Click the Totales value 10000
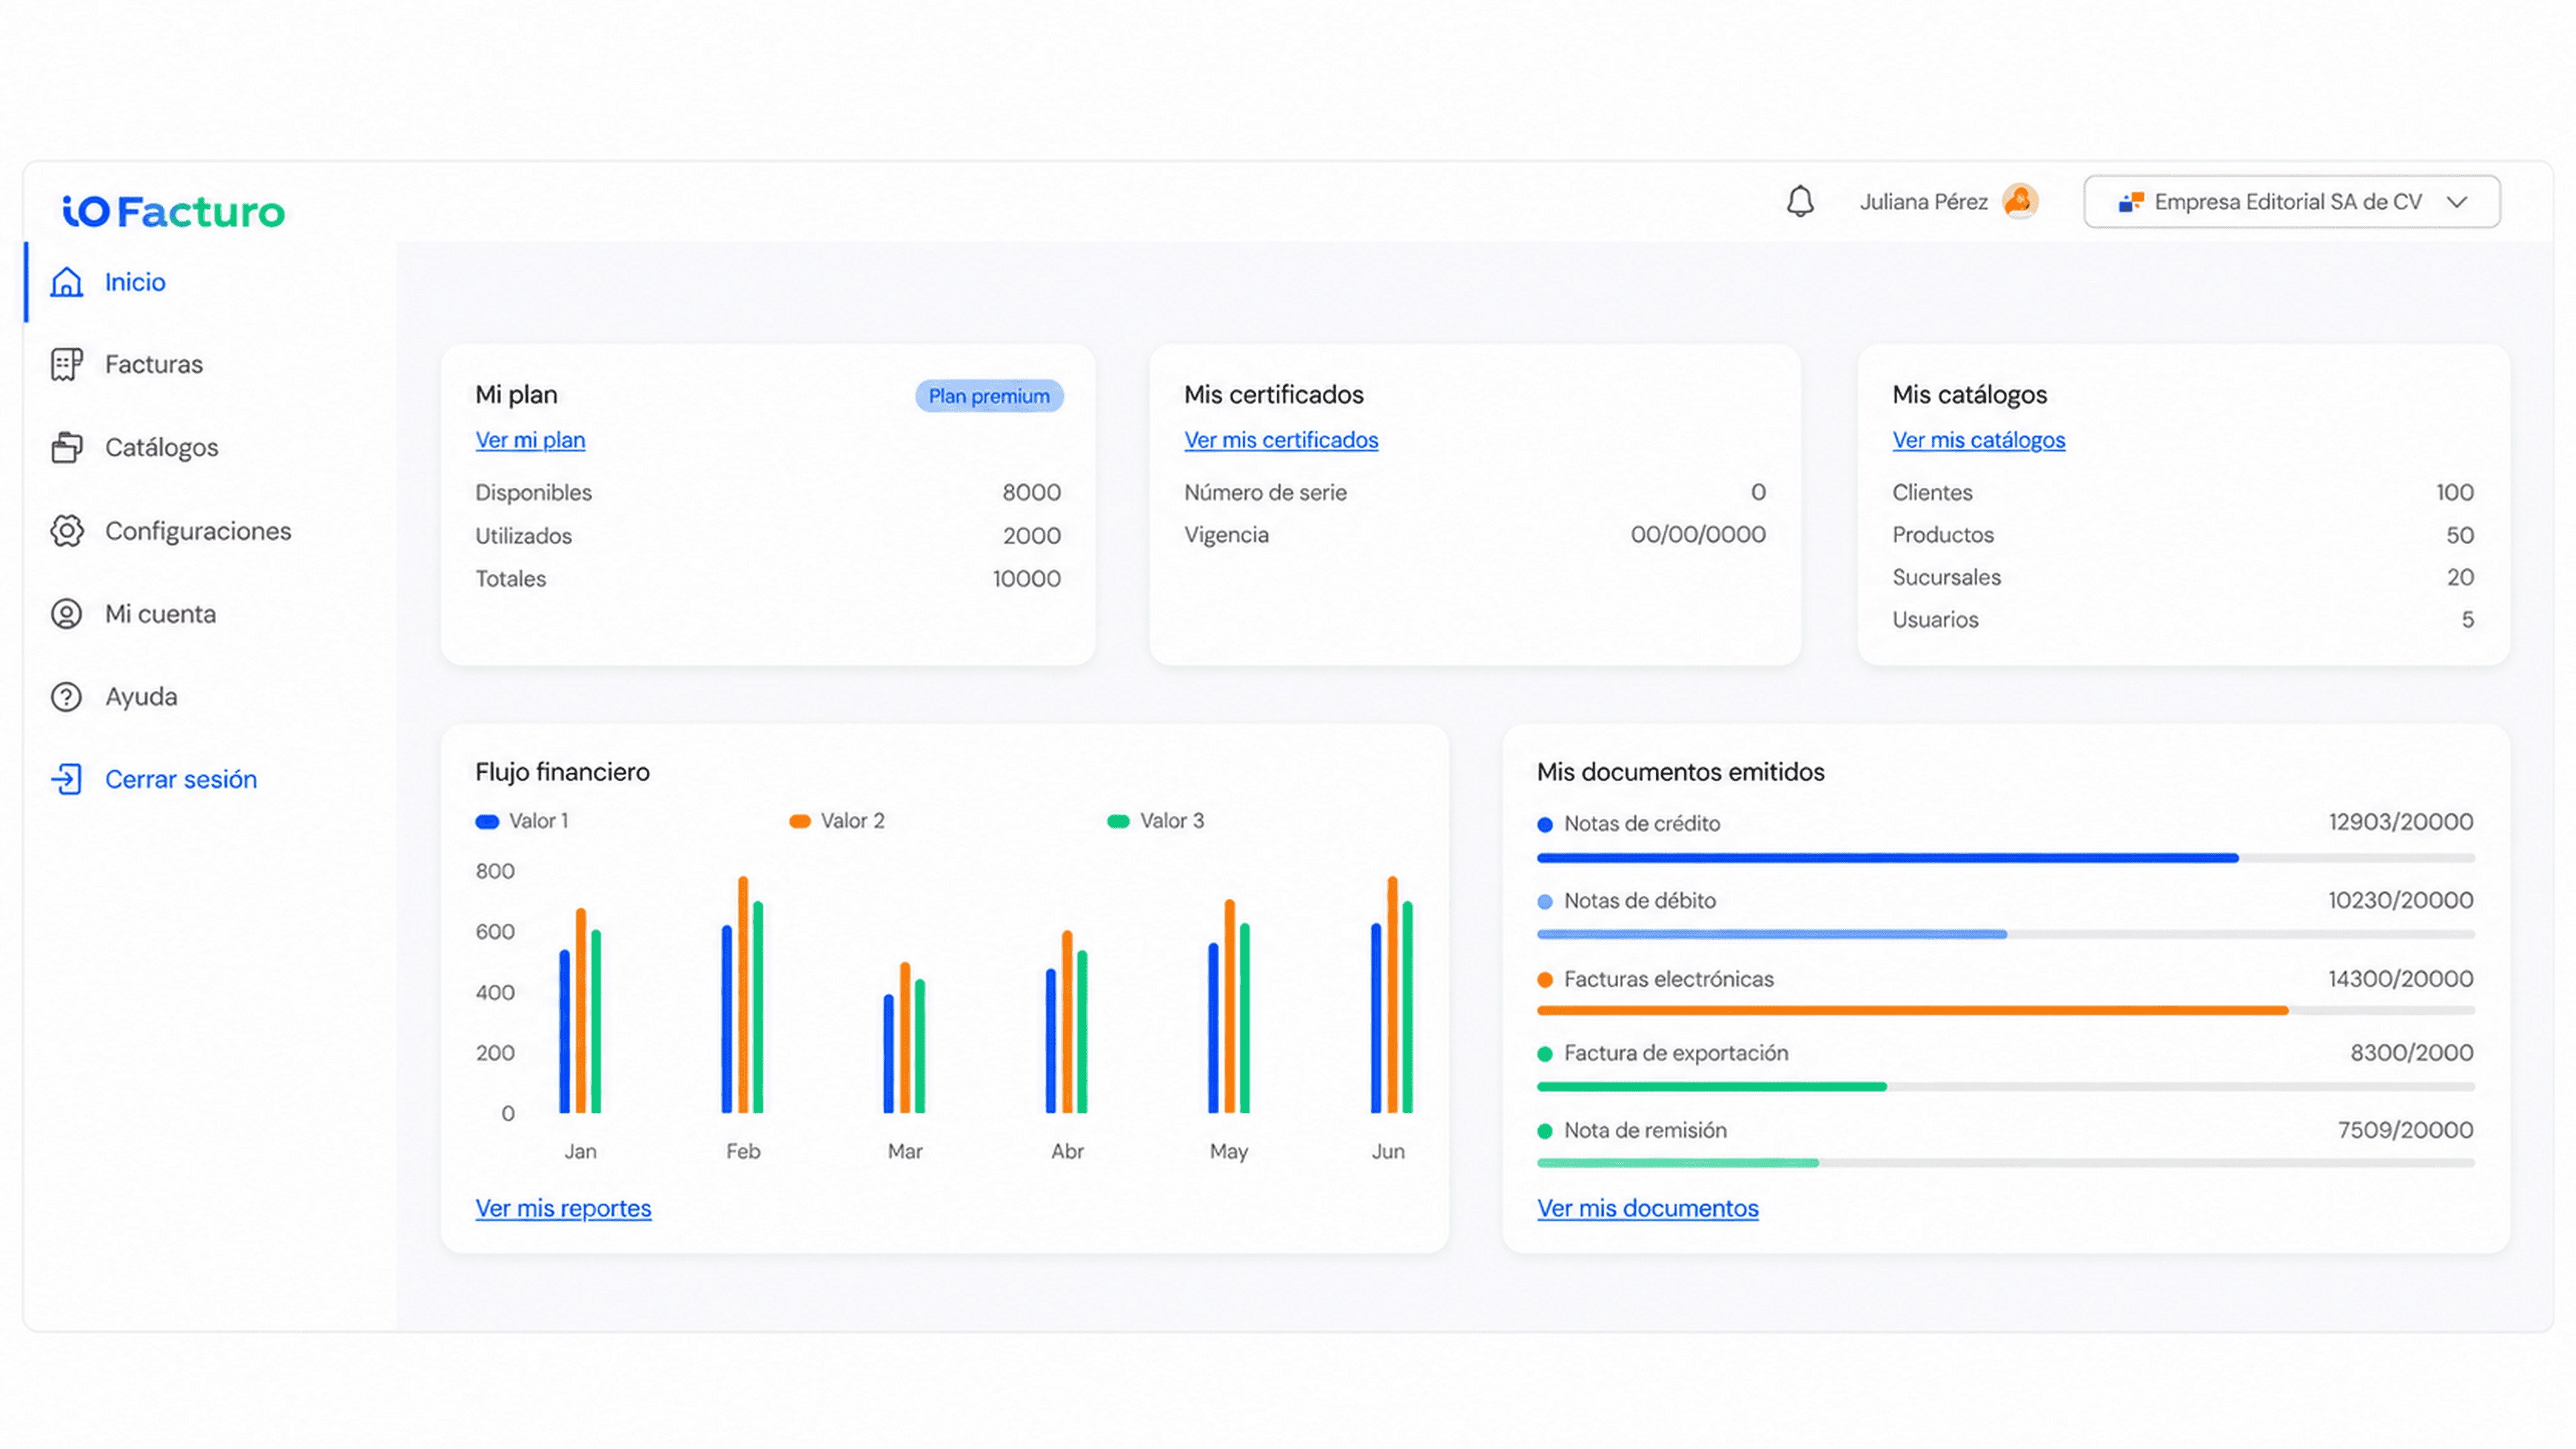2576x1449 pixels. pos(1026,578)
